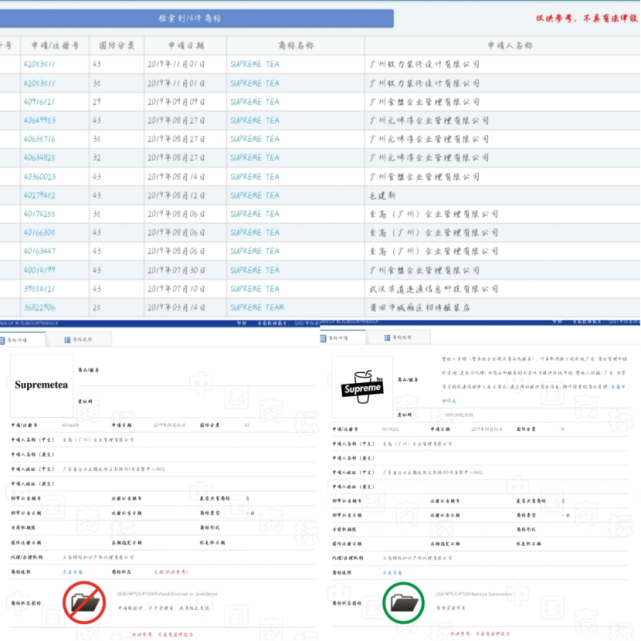641x641 pixels.
Task: Open application number 42053611 in class 43
Action: point(39,64)
